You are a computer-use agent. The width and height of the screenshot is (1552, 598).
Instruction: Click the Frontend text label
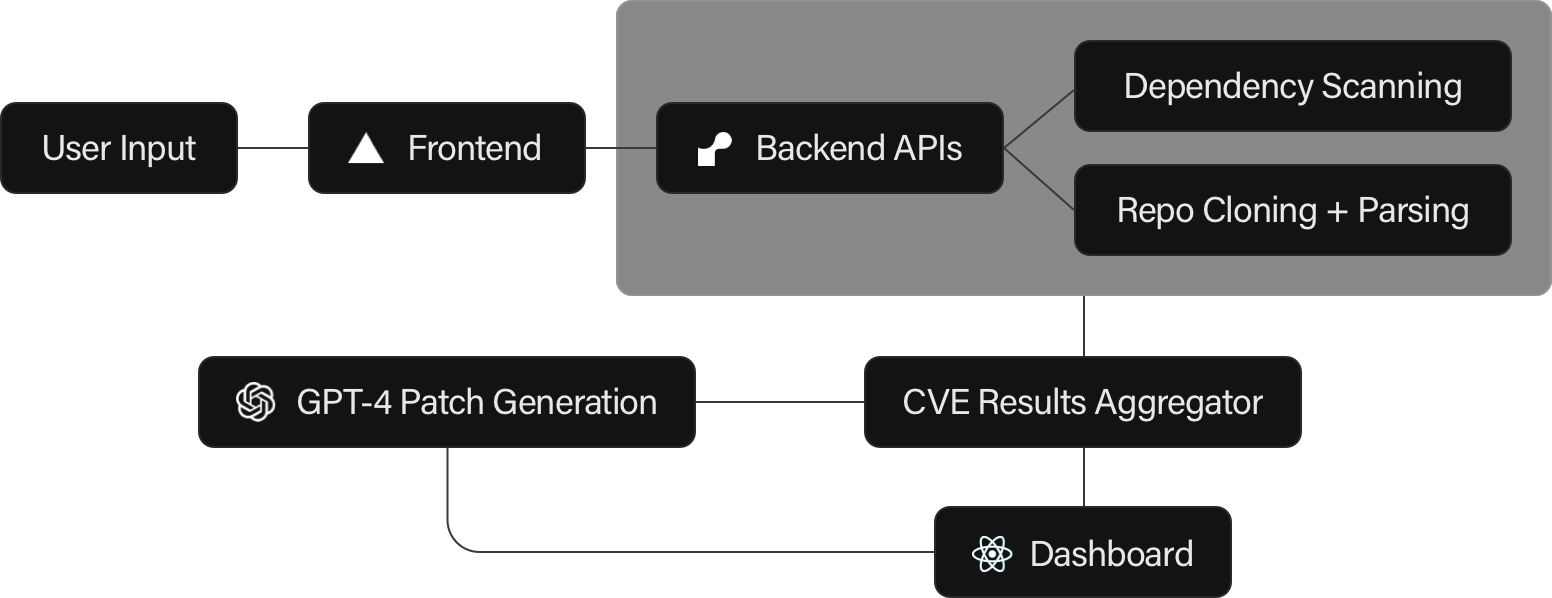point(474,149)
